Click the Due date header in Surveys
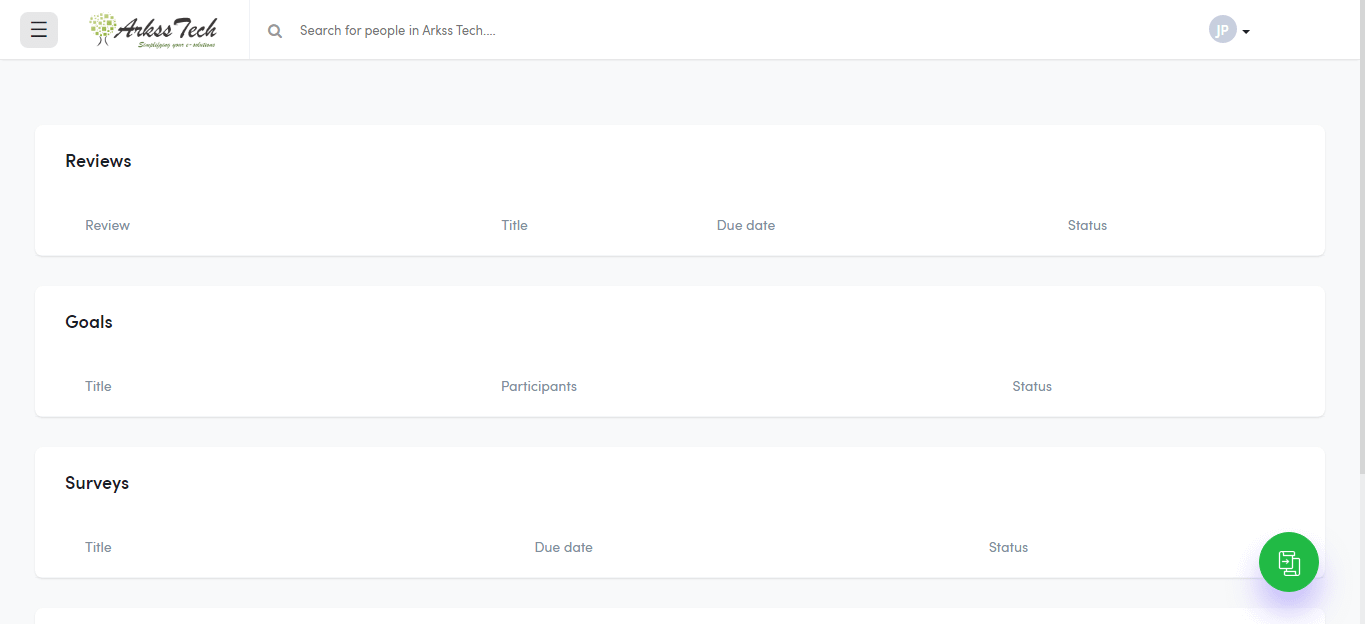 [x=563, y=547]
